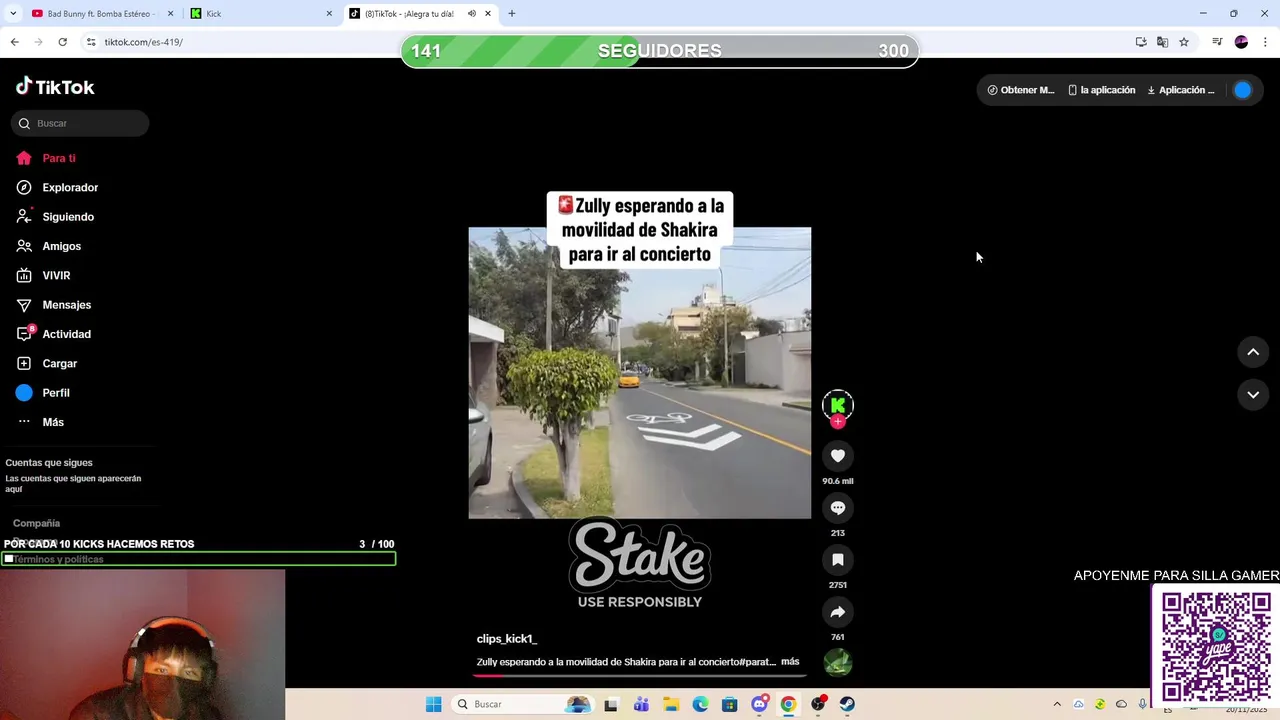Click the 'la aplicación' button
Viewport: 1280px width, 720px height.
coord(1102,90)
